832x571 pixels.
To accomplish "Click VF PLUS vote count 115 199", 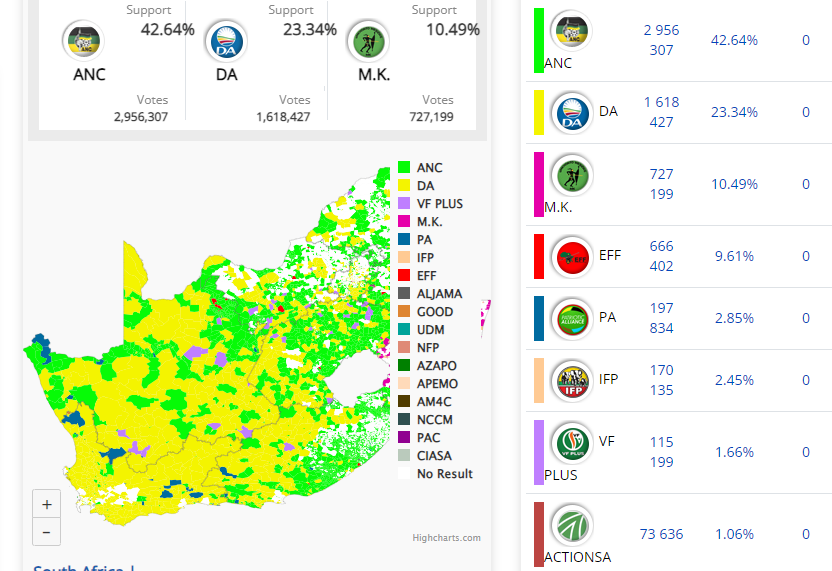I will (661, 452).
